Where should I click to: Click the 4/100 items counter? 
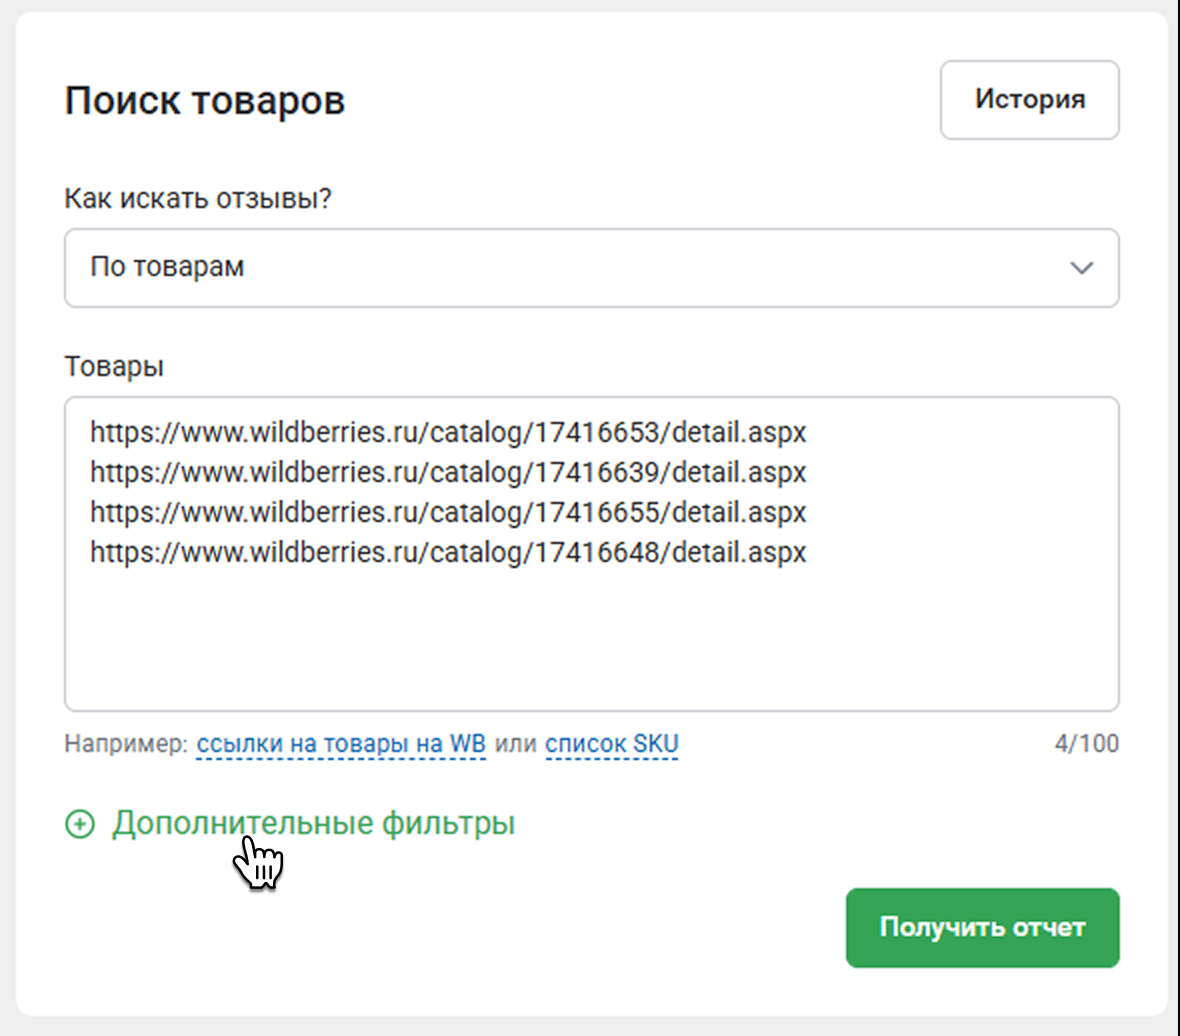1086,744
